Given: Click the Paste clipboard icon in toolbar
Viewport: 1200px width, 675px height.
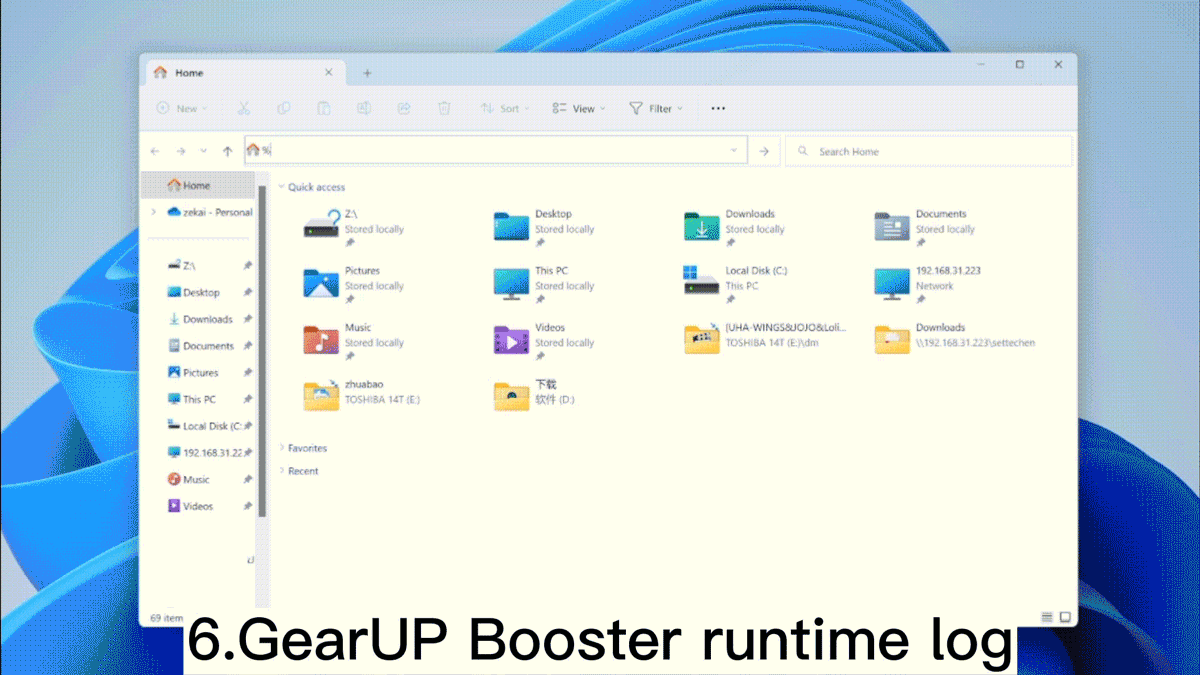Looking at the screenshot, I should tap(323, 108).
